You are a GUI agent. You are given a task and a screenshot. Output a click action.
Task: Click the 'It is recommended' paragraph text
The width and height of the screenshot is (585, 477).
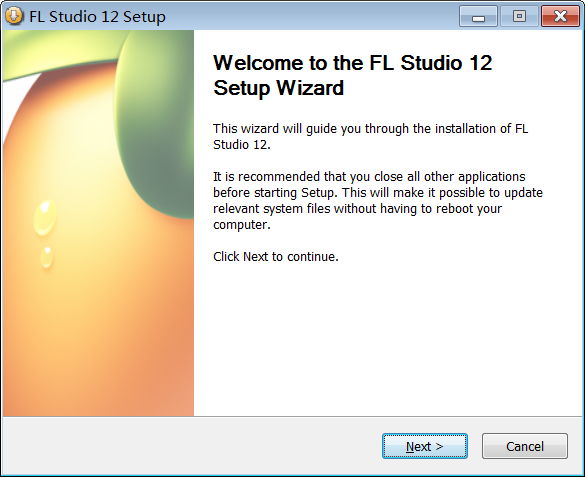[378, 201]
